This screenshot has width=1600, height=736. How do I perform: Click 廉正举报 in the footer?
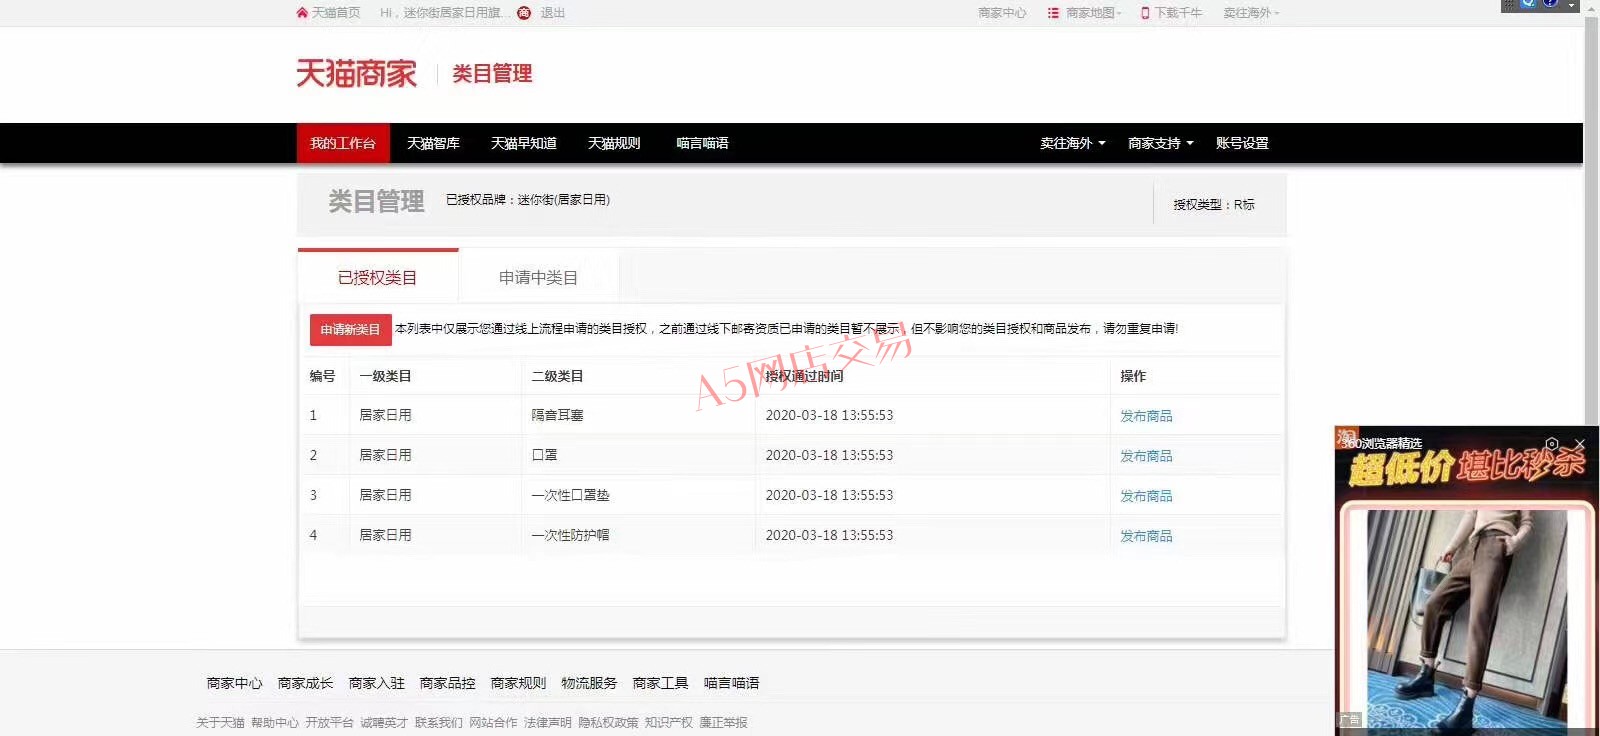click(x=723, y=722)
